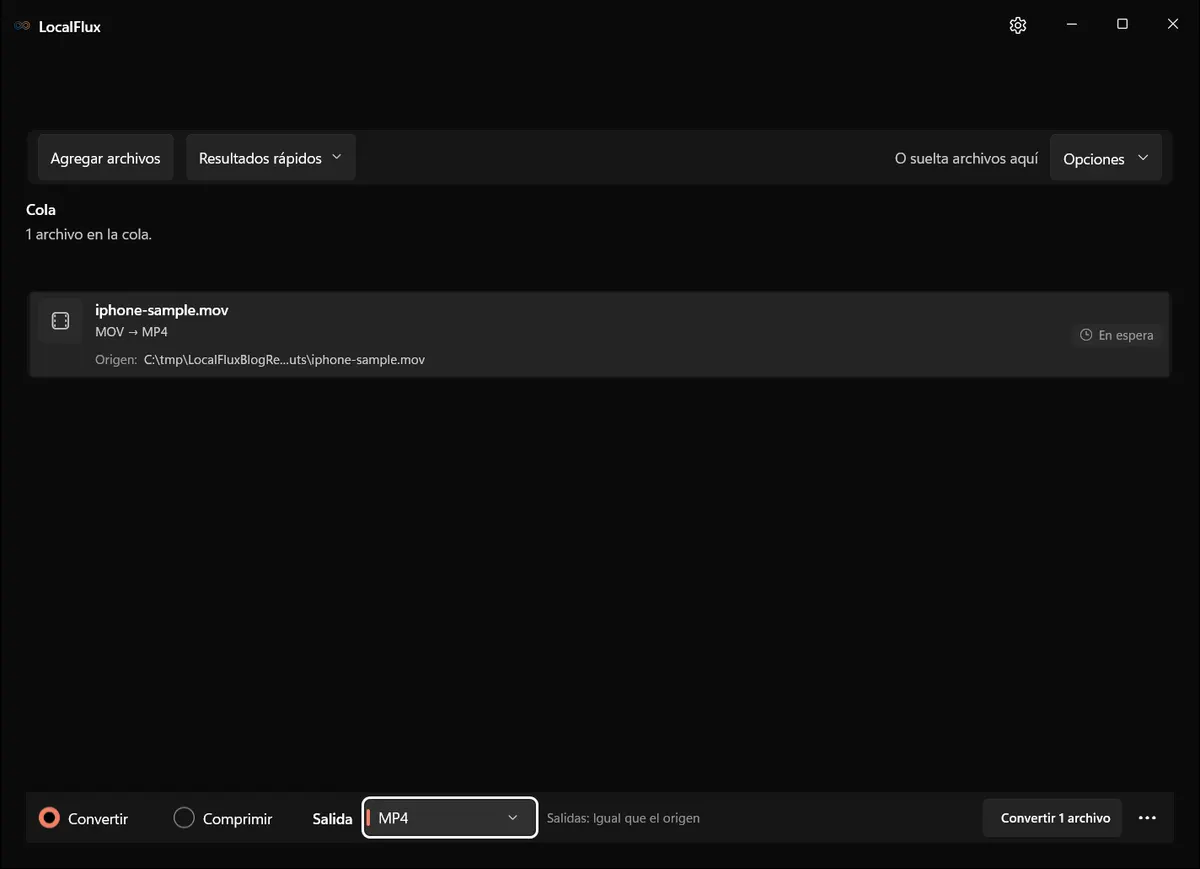Viewport: 1200px width, 869px height.
Task: Expand the Resultados rápidos dropdown
Action: (271, 158)
